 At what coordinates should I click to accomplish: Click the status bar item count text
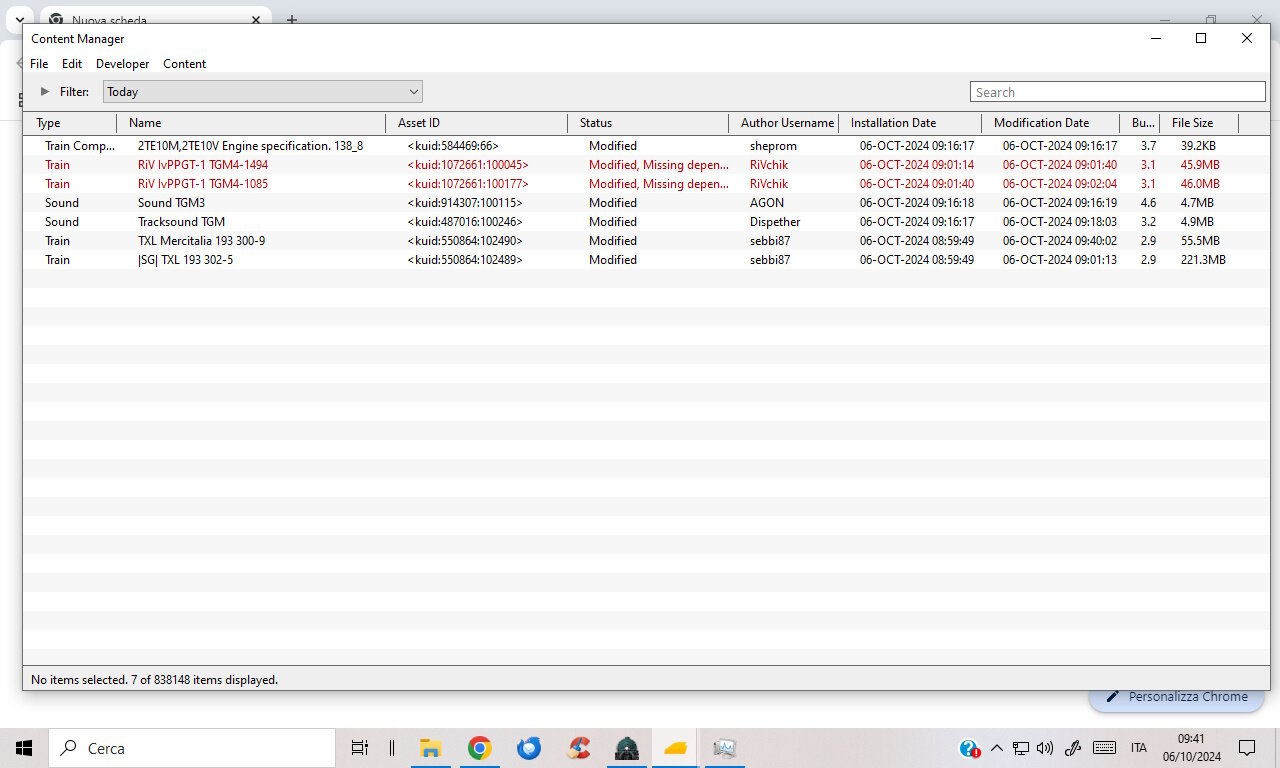tap(155, 680)
